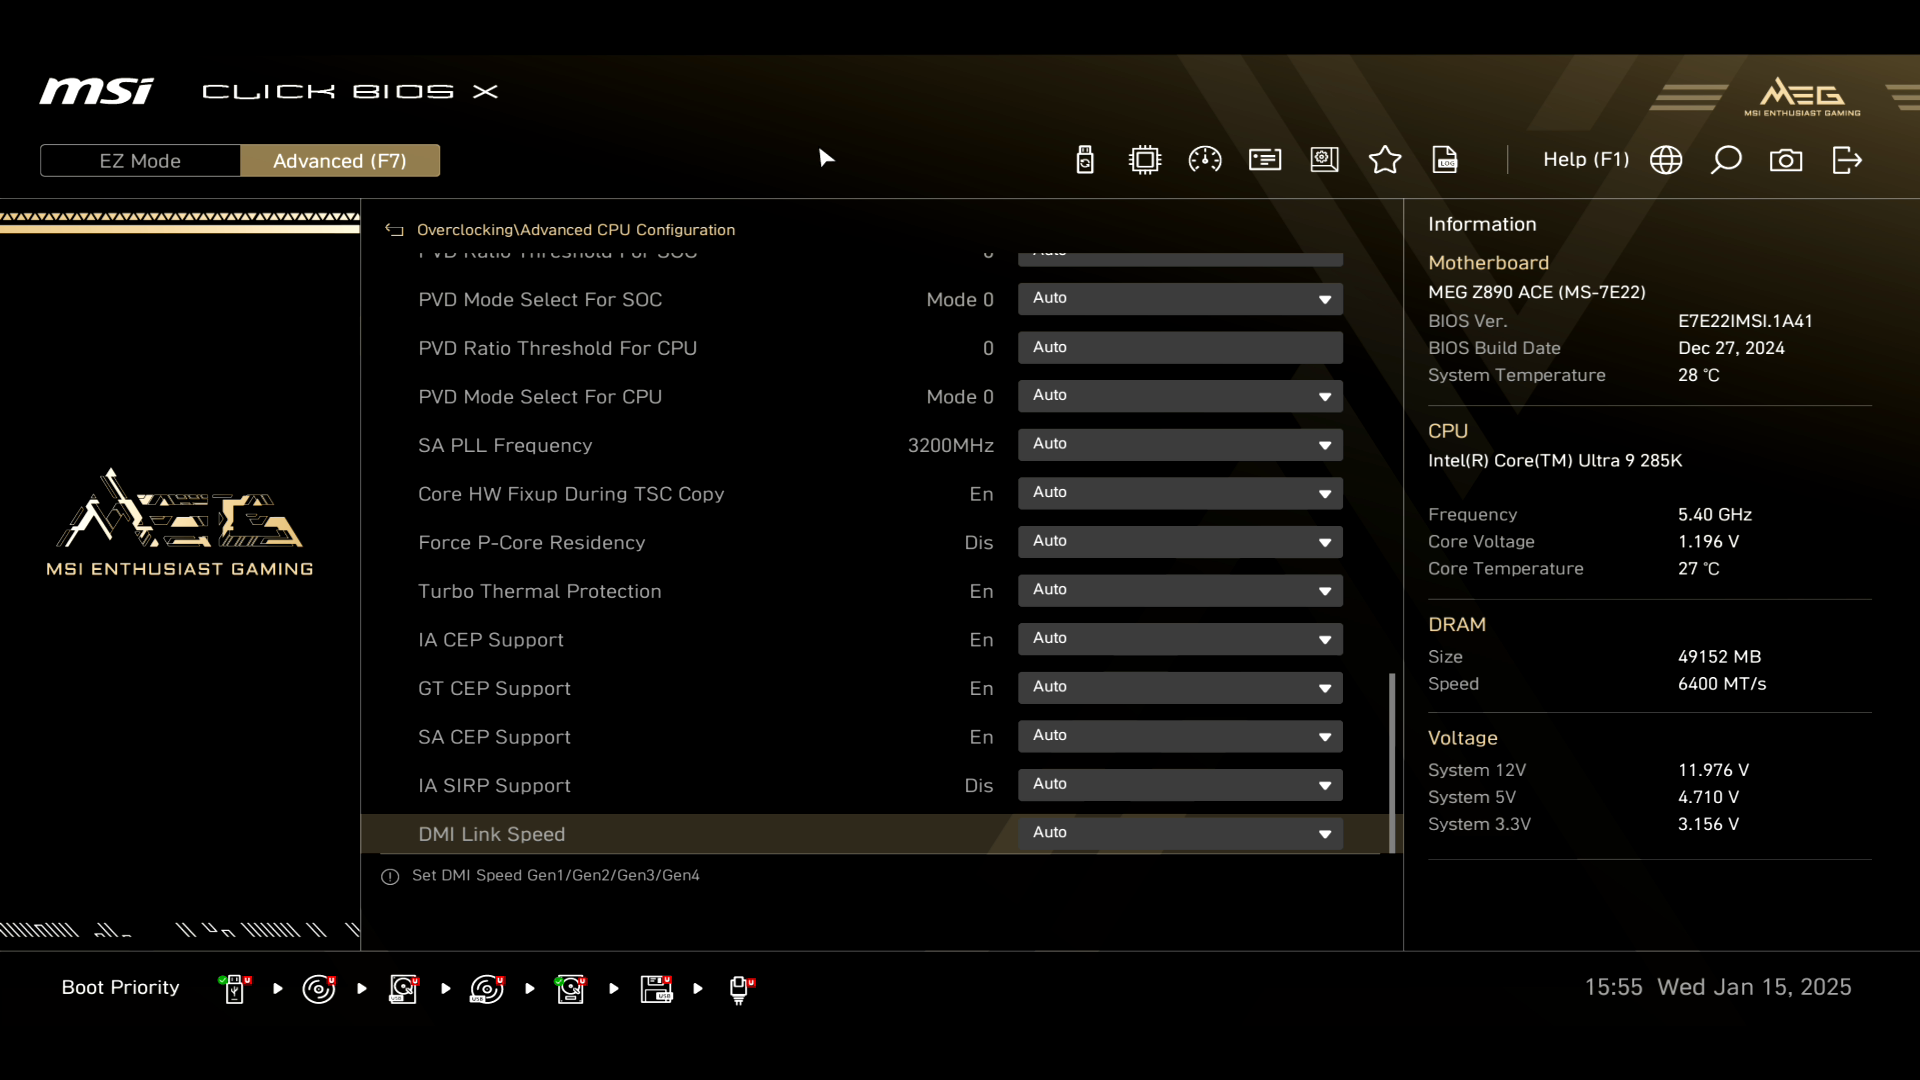Screen dimensions: 1920x1080
Task: Click the favorites star icon
Action: pyautogui.click(x=1385, y=160)
